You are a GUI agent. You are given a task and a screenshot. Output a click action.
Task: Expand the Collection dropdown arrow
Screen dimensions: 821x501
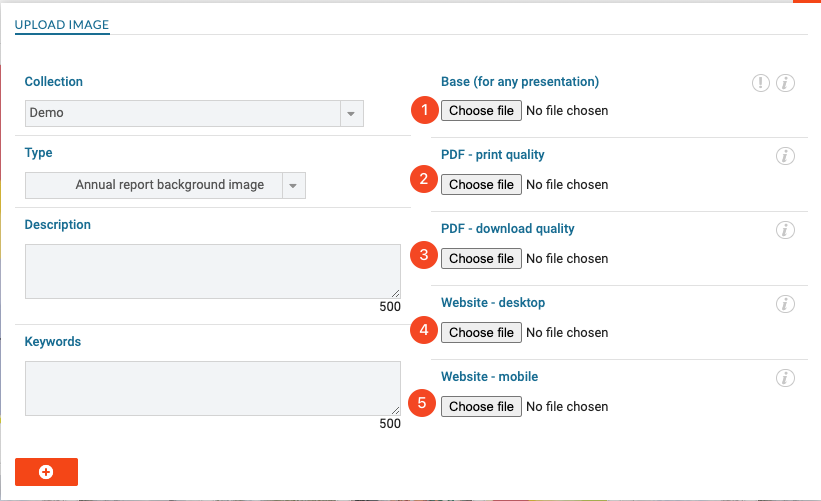(351, 114)
